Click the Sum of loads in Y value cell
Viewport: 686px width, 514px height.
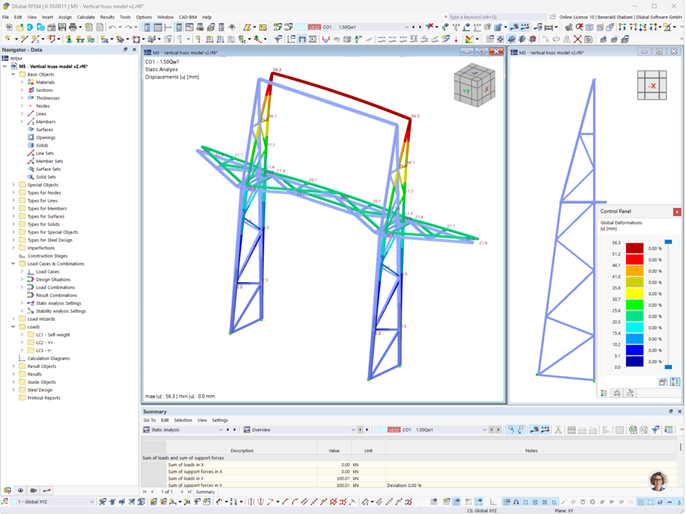pos(334,478)
